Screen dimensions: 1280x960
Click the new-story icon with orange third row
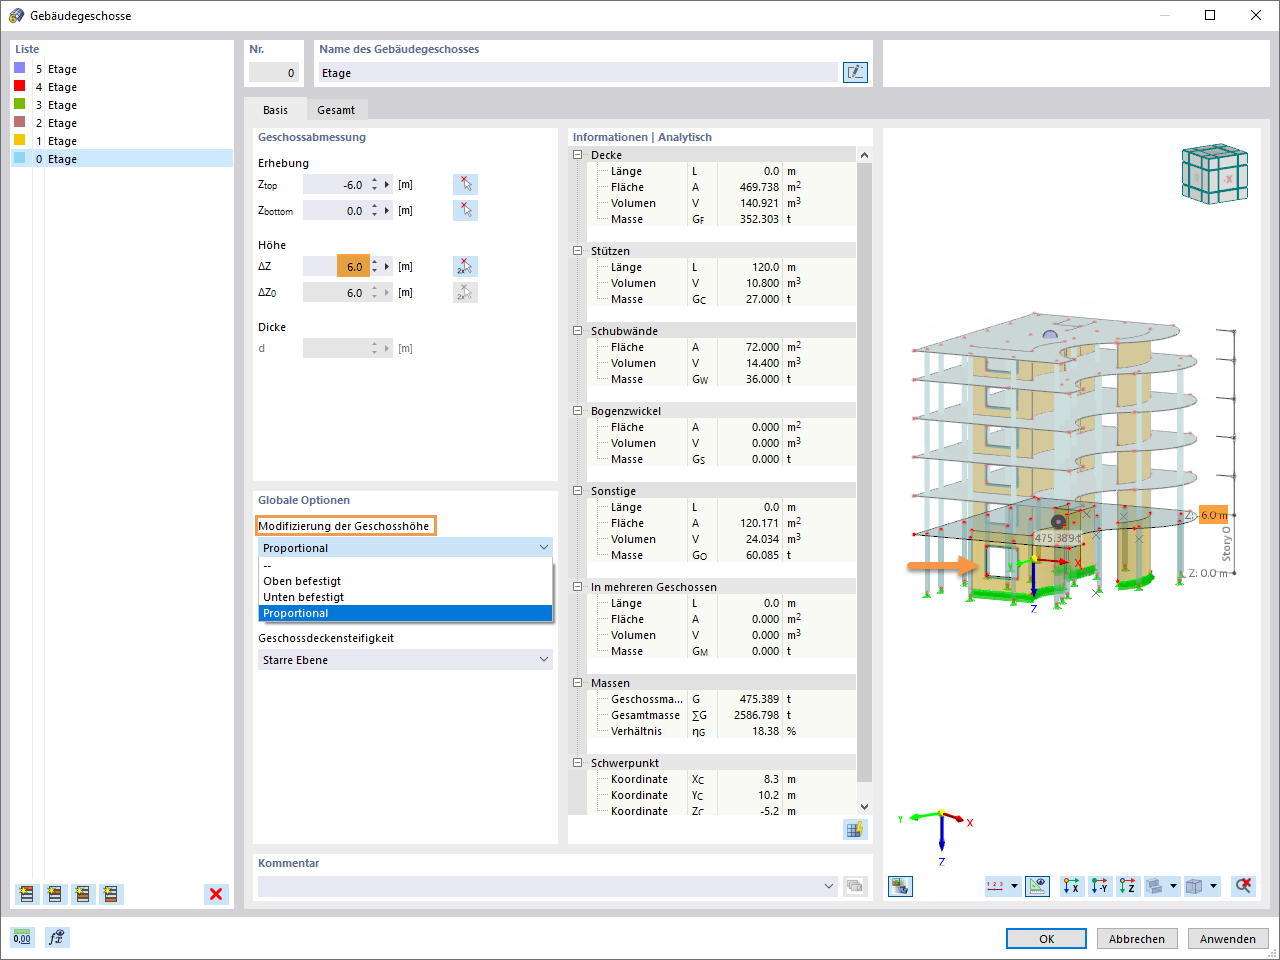[x=83, y=894]
